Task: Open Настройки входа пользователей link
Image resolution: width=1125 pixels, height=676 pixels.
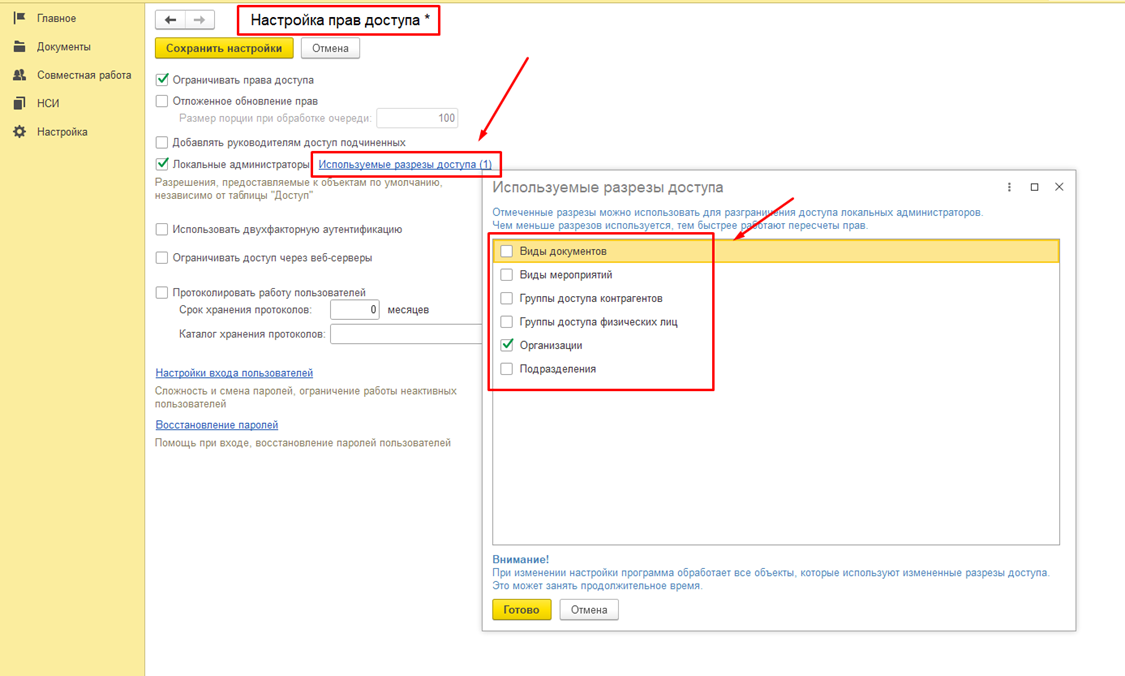Action: [234, 373]
